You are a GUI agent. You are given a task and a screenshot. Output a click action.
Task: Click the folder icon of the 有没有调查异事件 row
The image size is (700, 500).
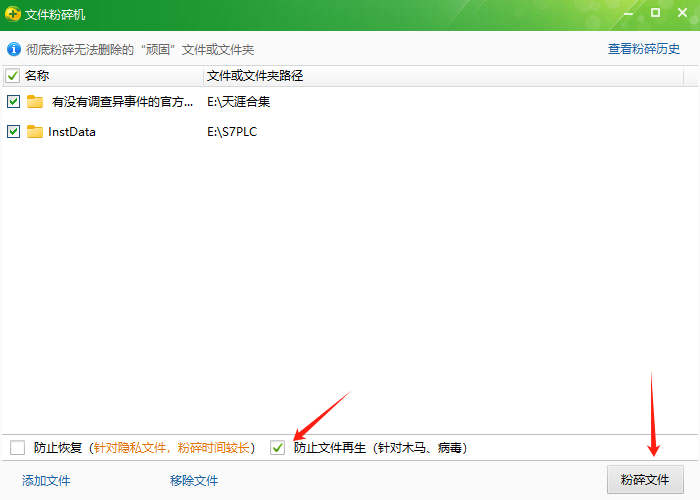[x=35, y=102]
